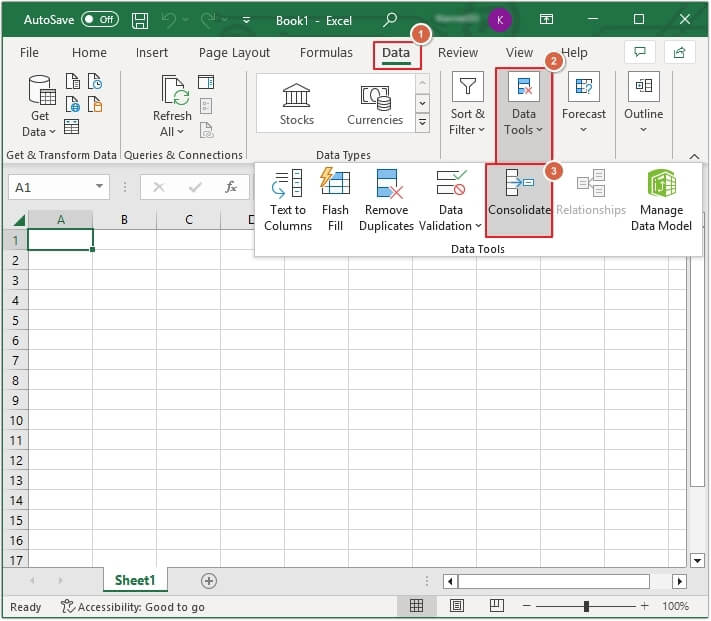Image resolution: width=711 pixels, height=621 pixels.
Task: Open Text to Columns wizard
Action: pyautogui.click(x=288, y=199)
